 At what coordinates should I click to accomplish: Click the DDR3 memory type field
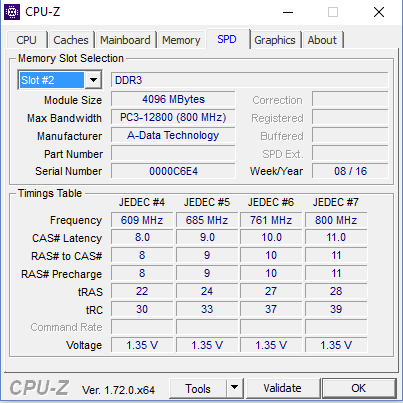250,80
